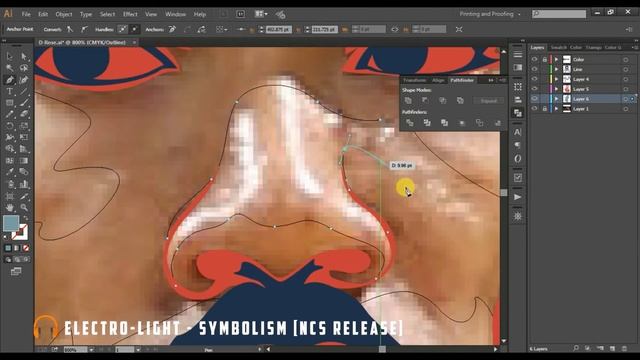This screenshot has width=640, height=360.
Task: Toggle visibility of Layer 5
Action: tap(534, 89)
